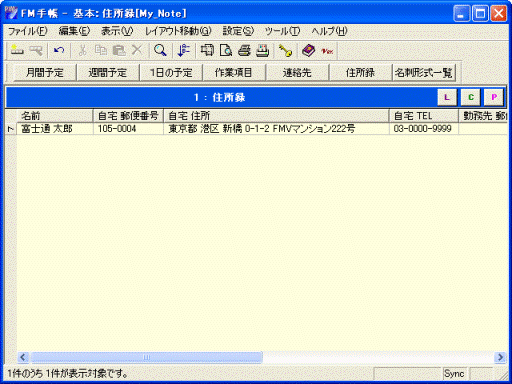Open the レイアウト移動(G) menu
The image size is (512, 384).
(x=178, y=31)
